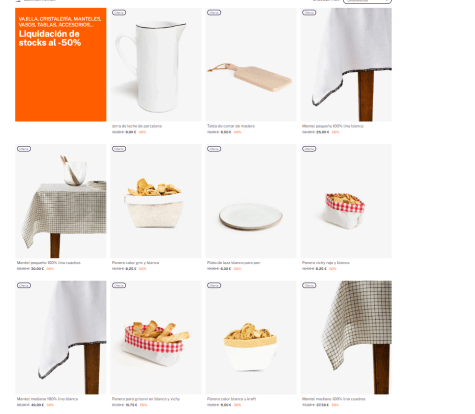Click the Oferta badge on the kraft bread basket
Viewport: 475px width, 414px height.
point(214,285)
